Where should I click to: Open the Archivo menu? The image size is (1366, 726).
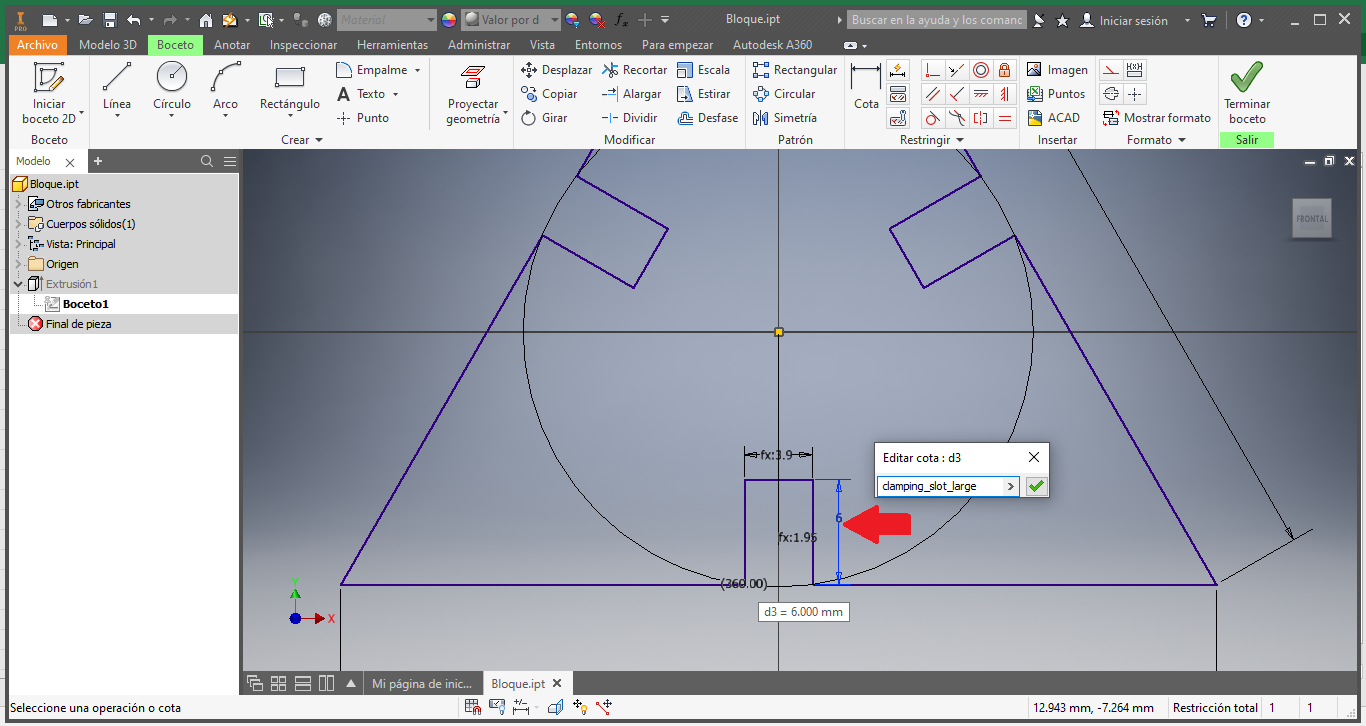38,44
